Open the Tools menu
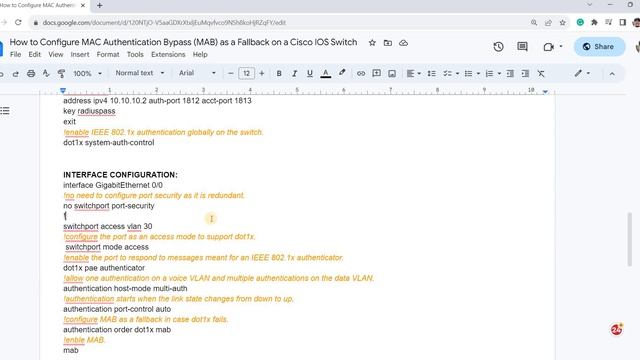 [135, 54]
